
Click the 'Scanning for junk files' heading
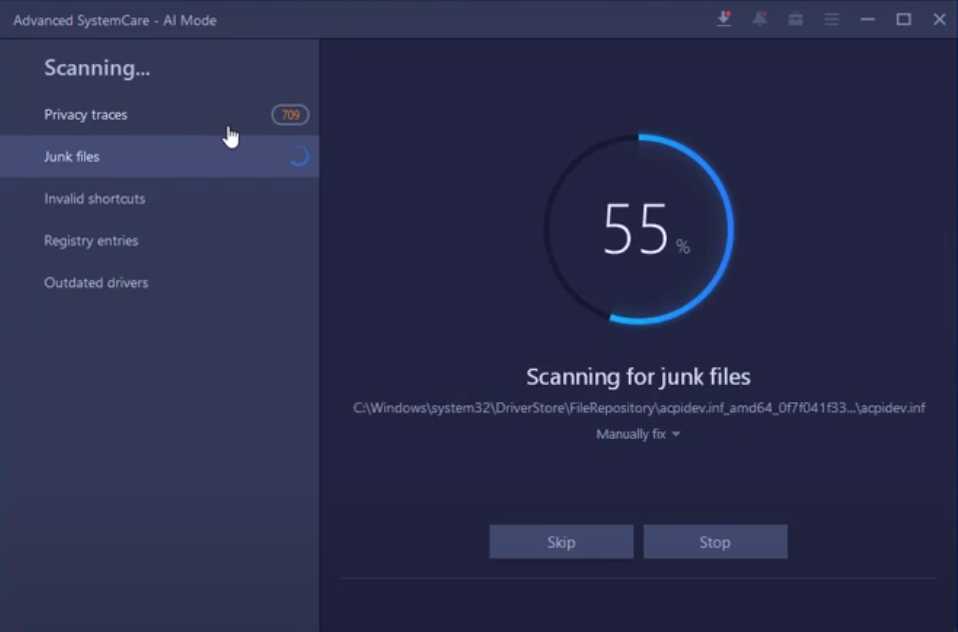point(638,377)
